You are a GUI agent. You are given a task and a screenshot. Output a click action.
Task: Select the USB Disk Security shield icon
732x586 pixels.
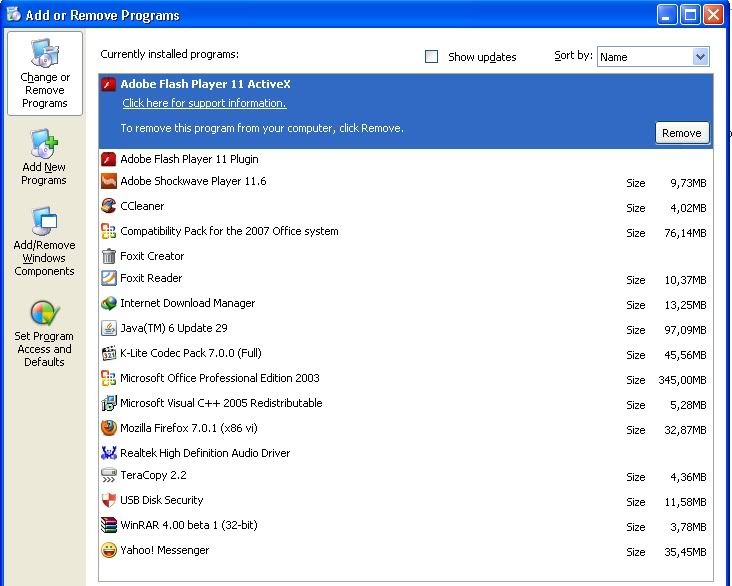[109, 500]
